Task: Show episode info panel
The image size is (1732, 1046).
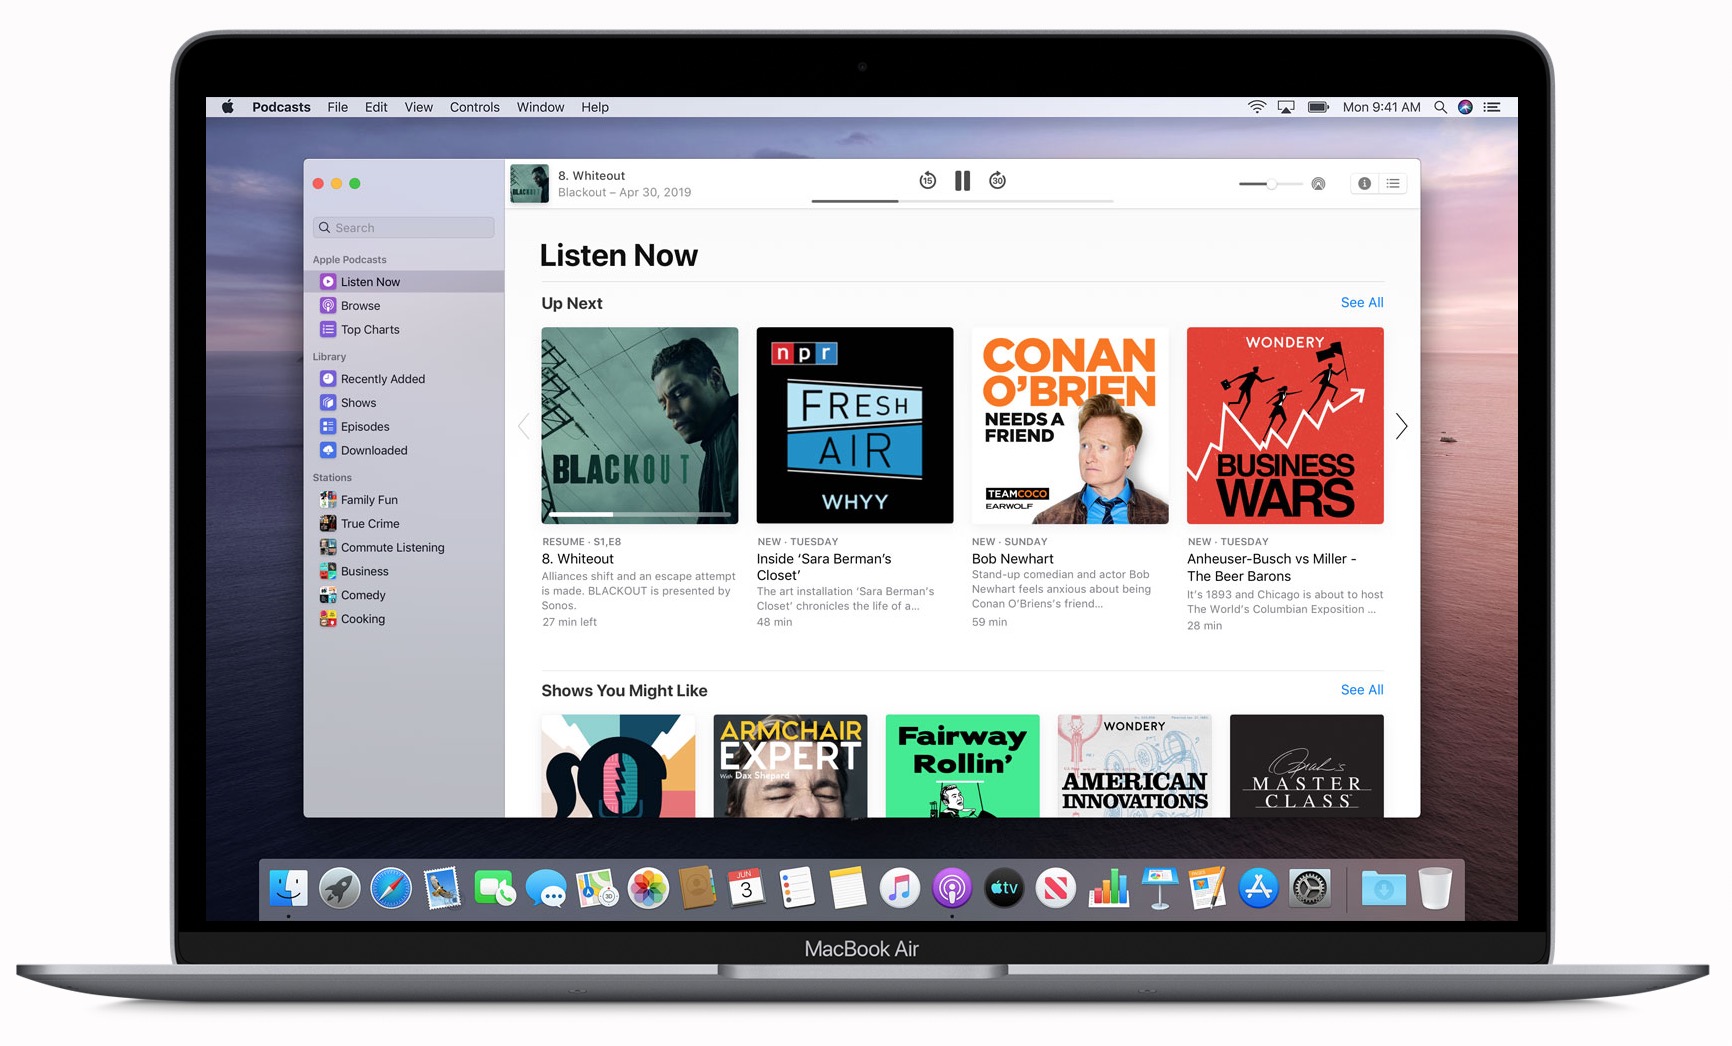Action: [x=1364, y=183]
